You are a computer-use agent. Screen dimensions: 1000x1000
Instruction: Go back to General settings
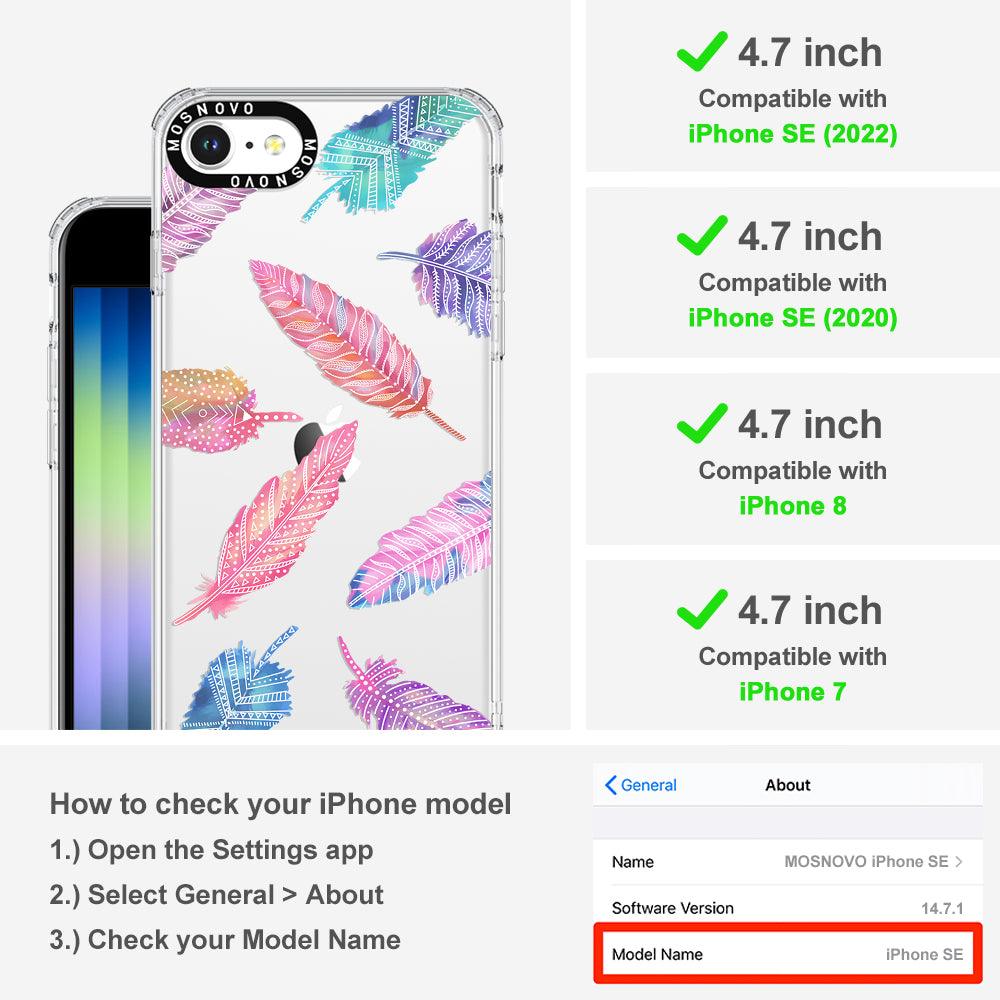click(x=640, y=785)
